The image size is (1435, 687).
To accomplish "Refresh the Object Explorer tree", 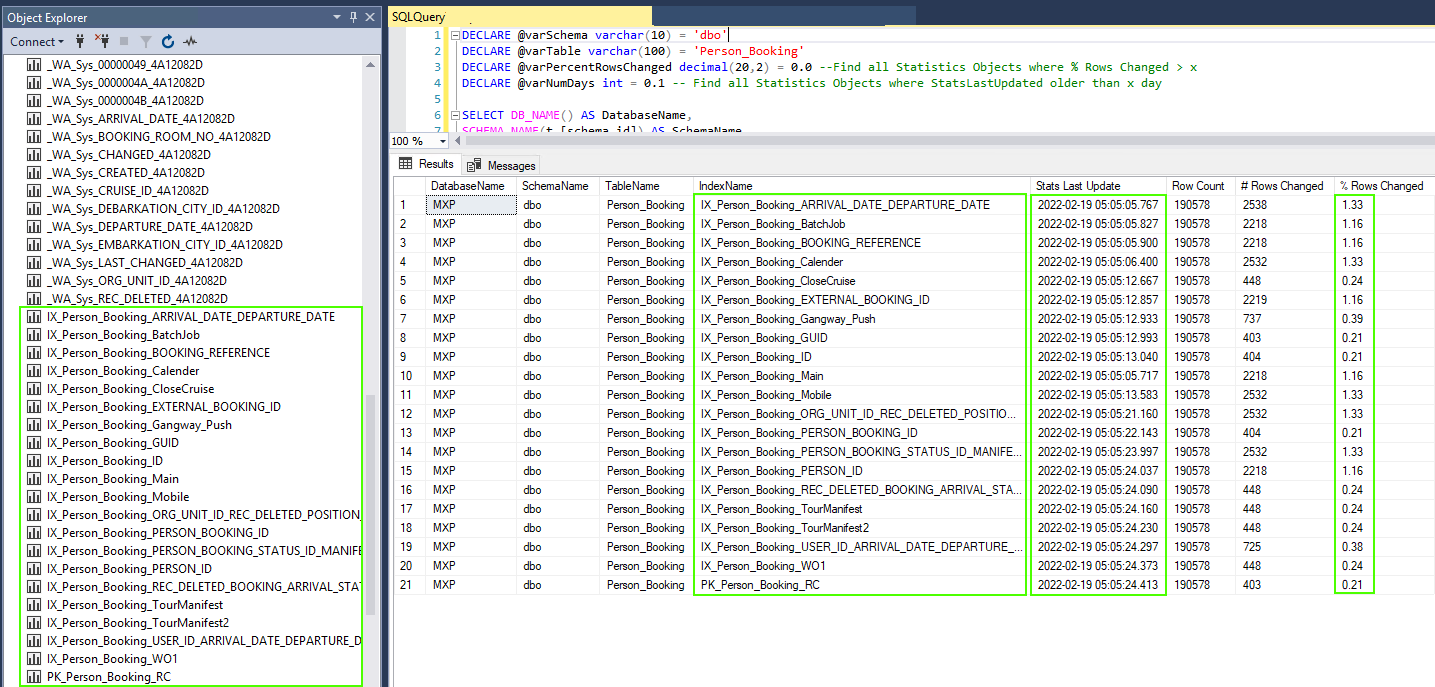I will pos(168,41).
